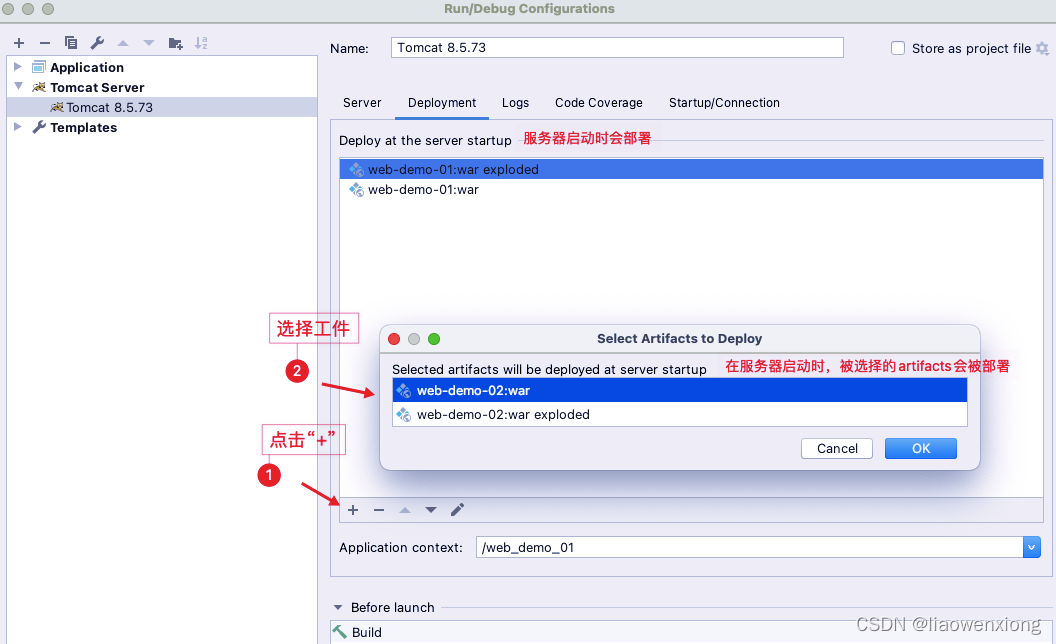Screen dimensions: 1056x644
Task: Expand the Templates tree node
Action: click(18, 127)
